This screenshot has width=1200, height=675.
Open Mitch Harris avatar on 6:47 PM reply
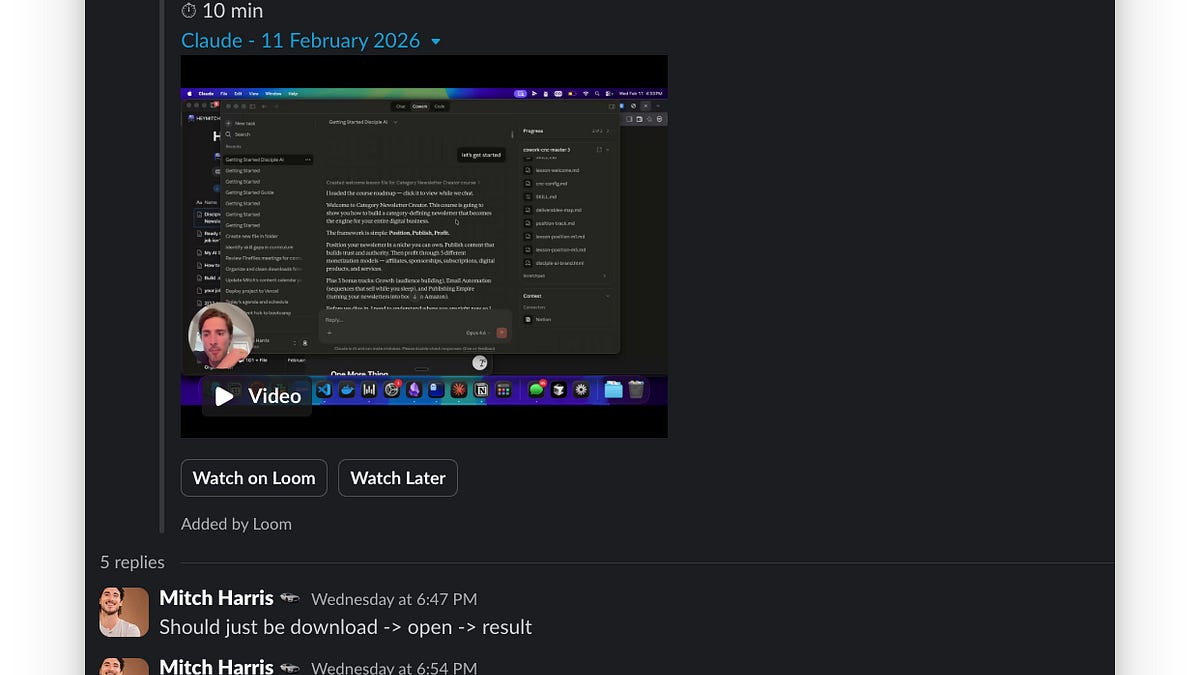pos(124,612)
